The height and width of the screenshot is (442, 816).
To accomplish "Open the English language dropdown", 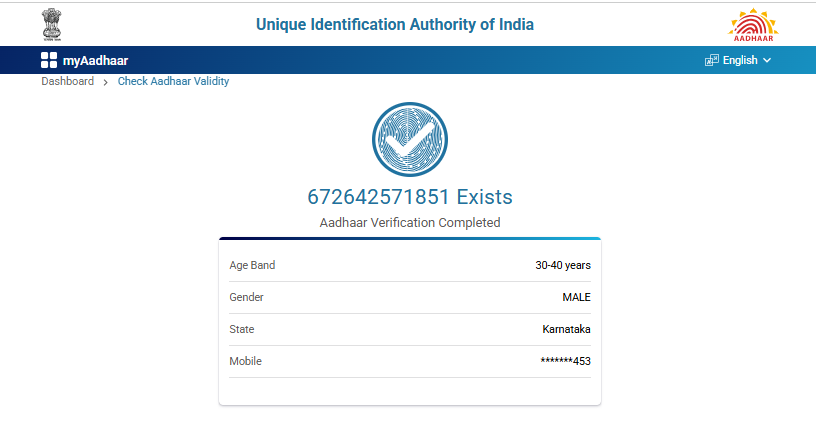I will coord(740,60).
